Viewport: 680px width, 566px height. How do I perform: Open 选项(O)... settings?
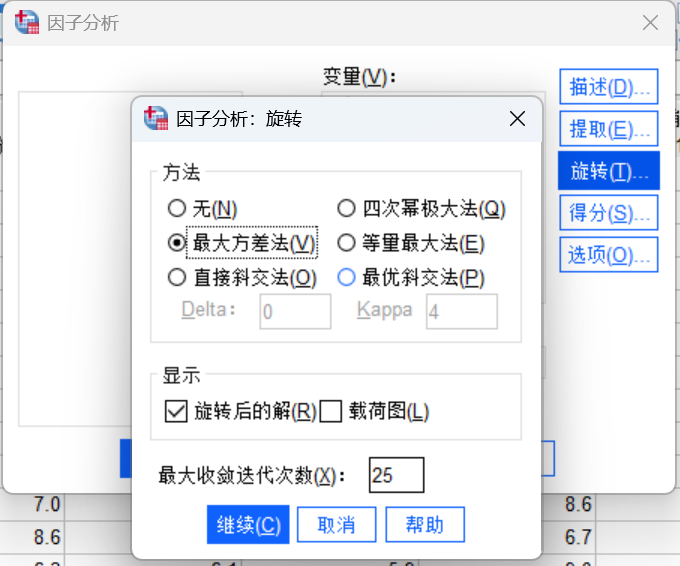(x=609, y=255)
